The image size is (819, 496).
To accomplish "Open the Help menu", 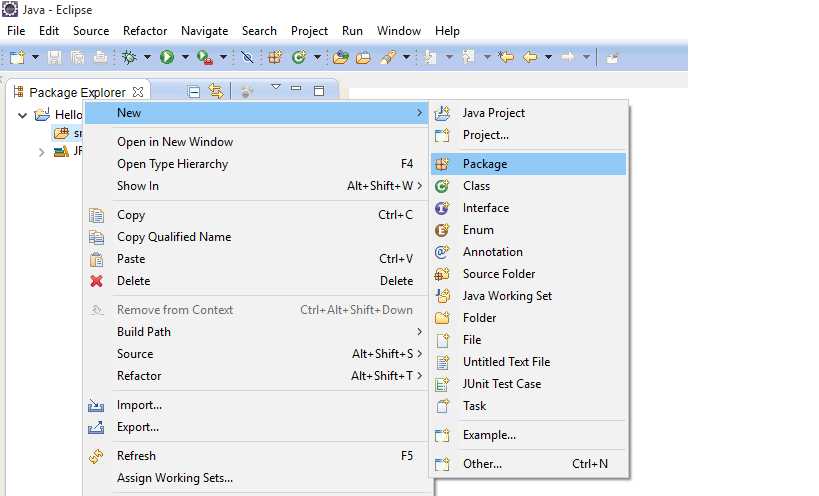I will tap(447, 31).
